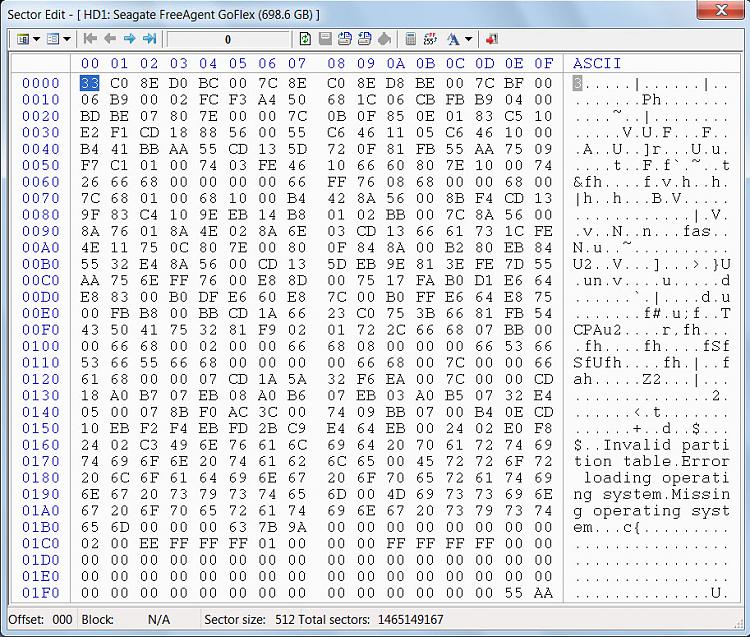This screenshot has width=750, height=637.
Task: Click the Offset 000 status field
Action: [x=41, y=620]
